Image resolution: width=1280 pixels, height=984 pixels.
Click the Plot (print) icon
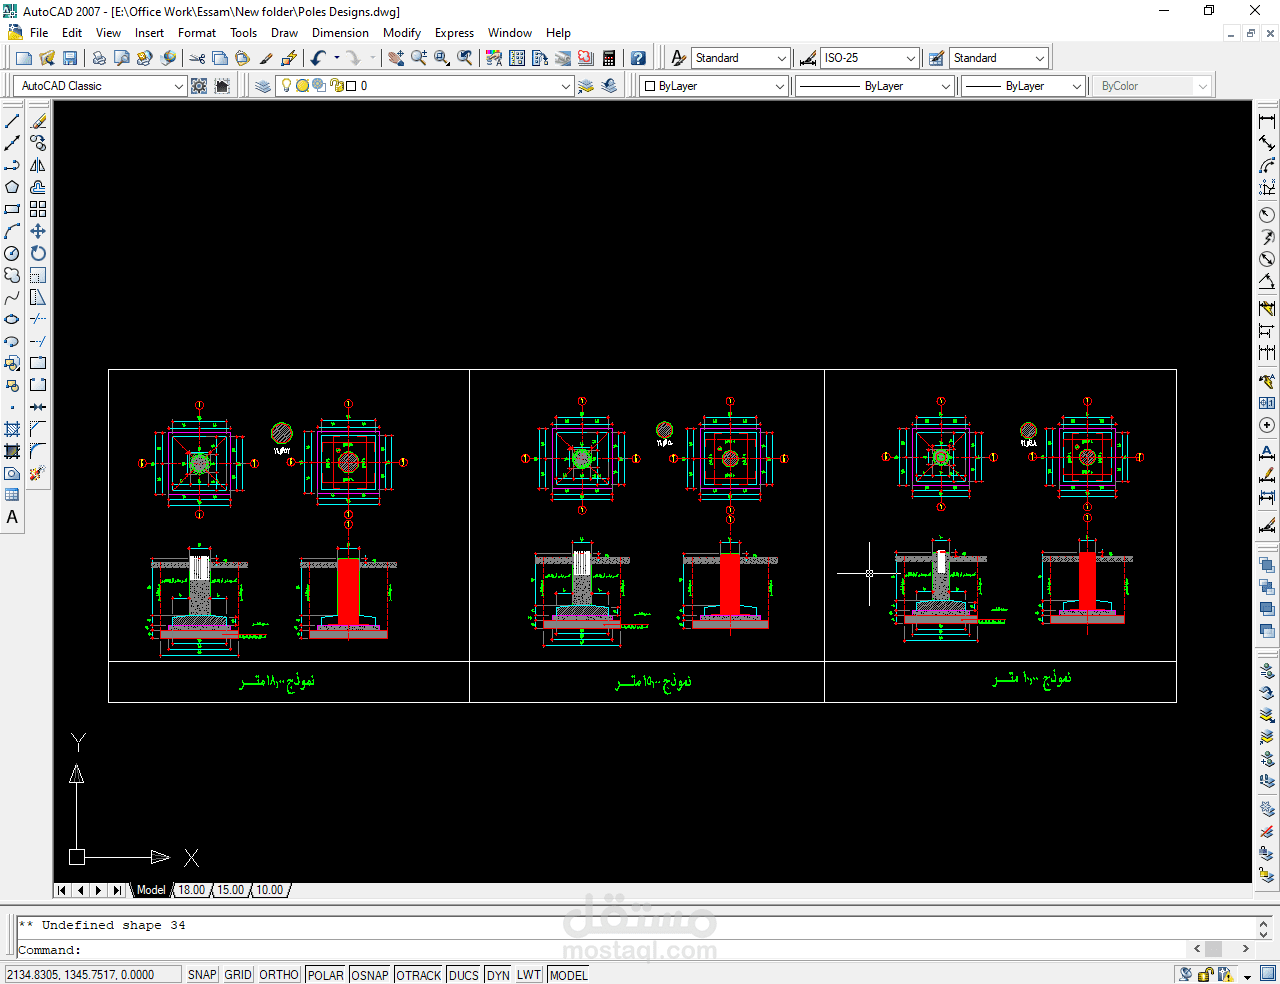click(x=99, y=58)
